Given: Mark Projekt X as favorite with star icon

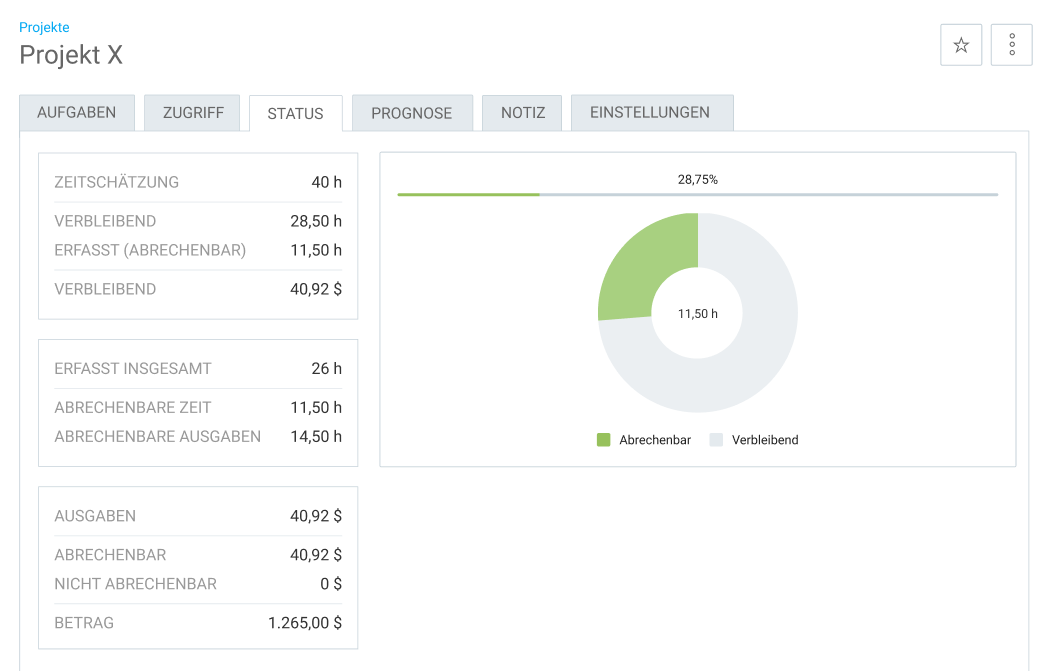Looking at the screenshot, I should pos(960,45).
